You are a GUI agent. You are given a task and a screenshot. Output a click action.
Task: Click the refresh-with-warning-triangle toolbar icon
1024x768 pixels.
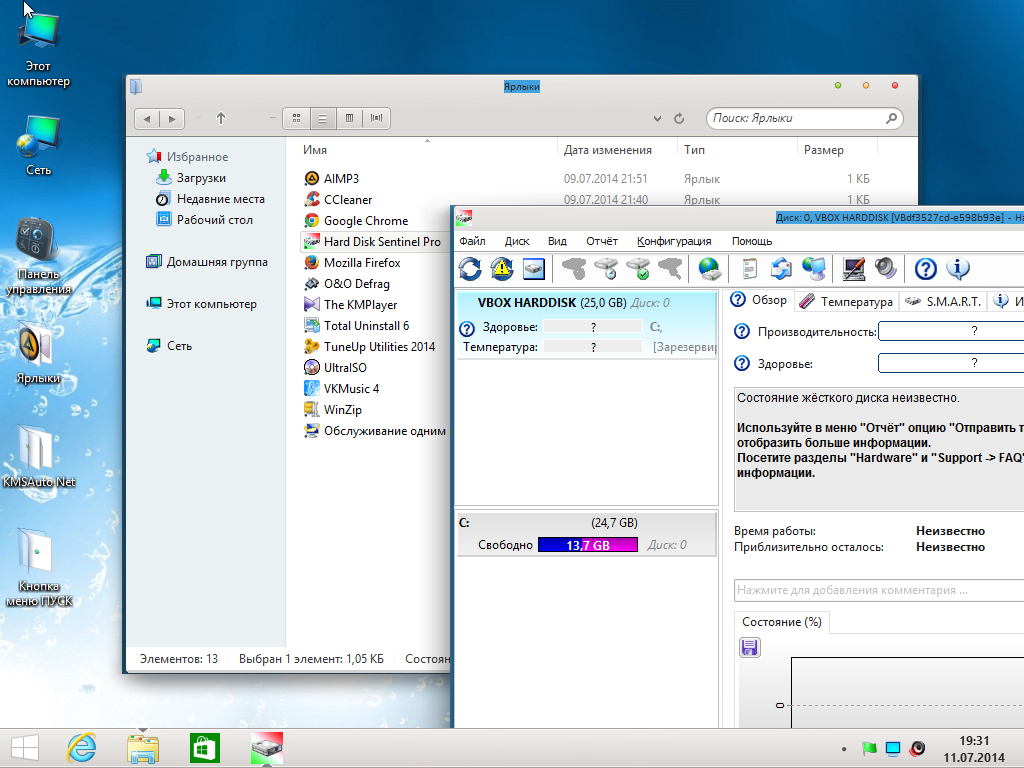tap(502, 268)
